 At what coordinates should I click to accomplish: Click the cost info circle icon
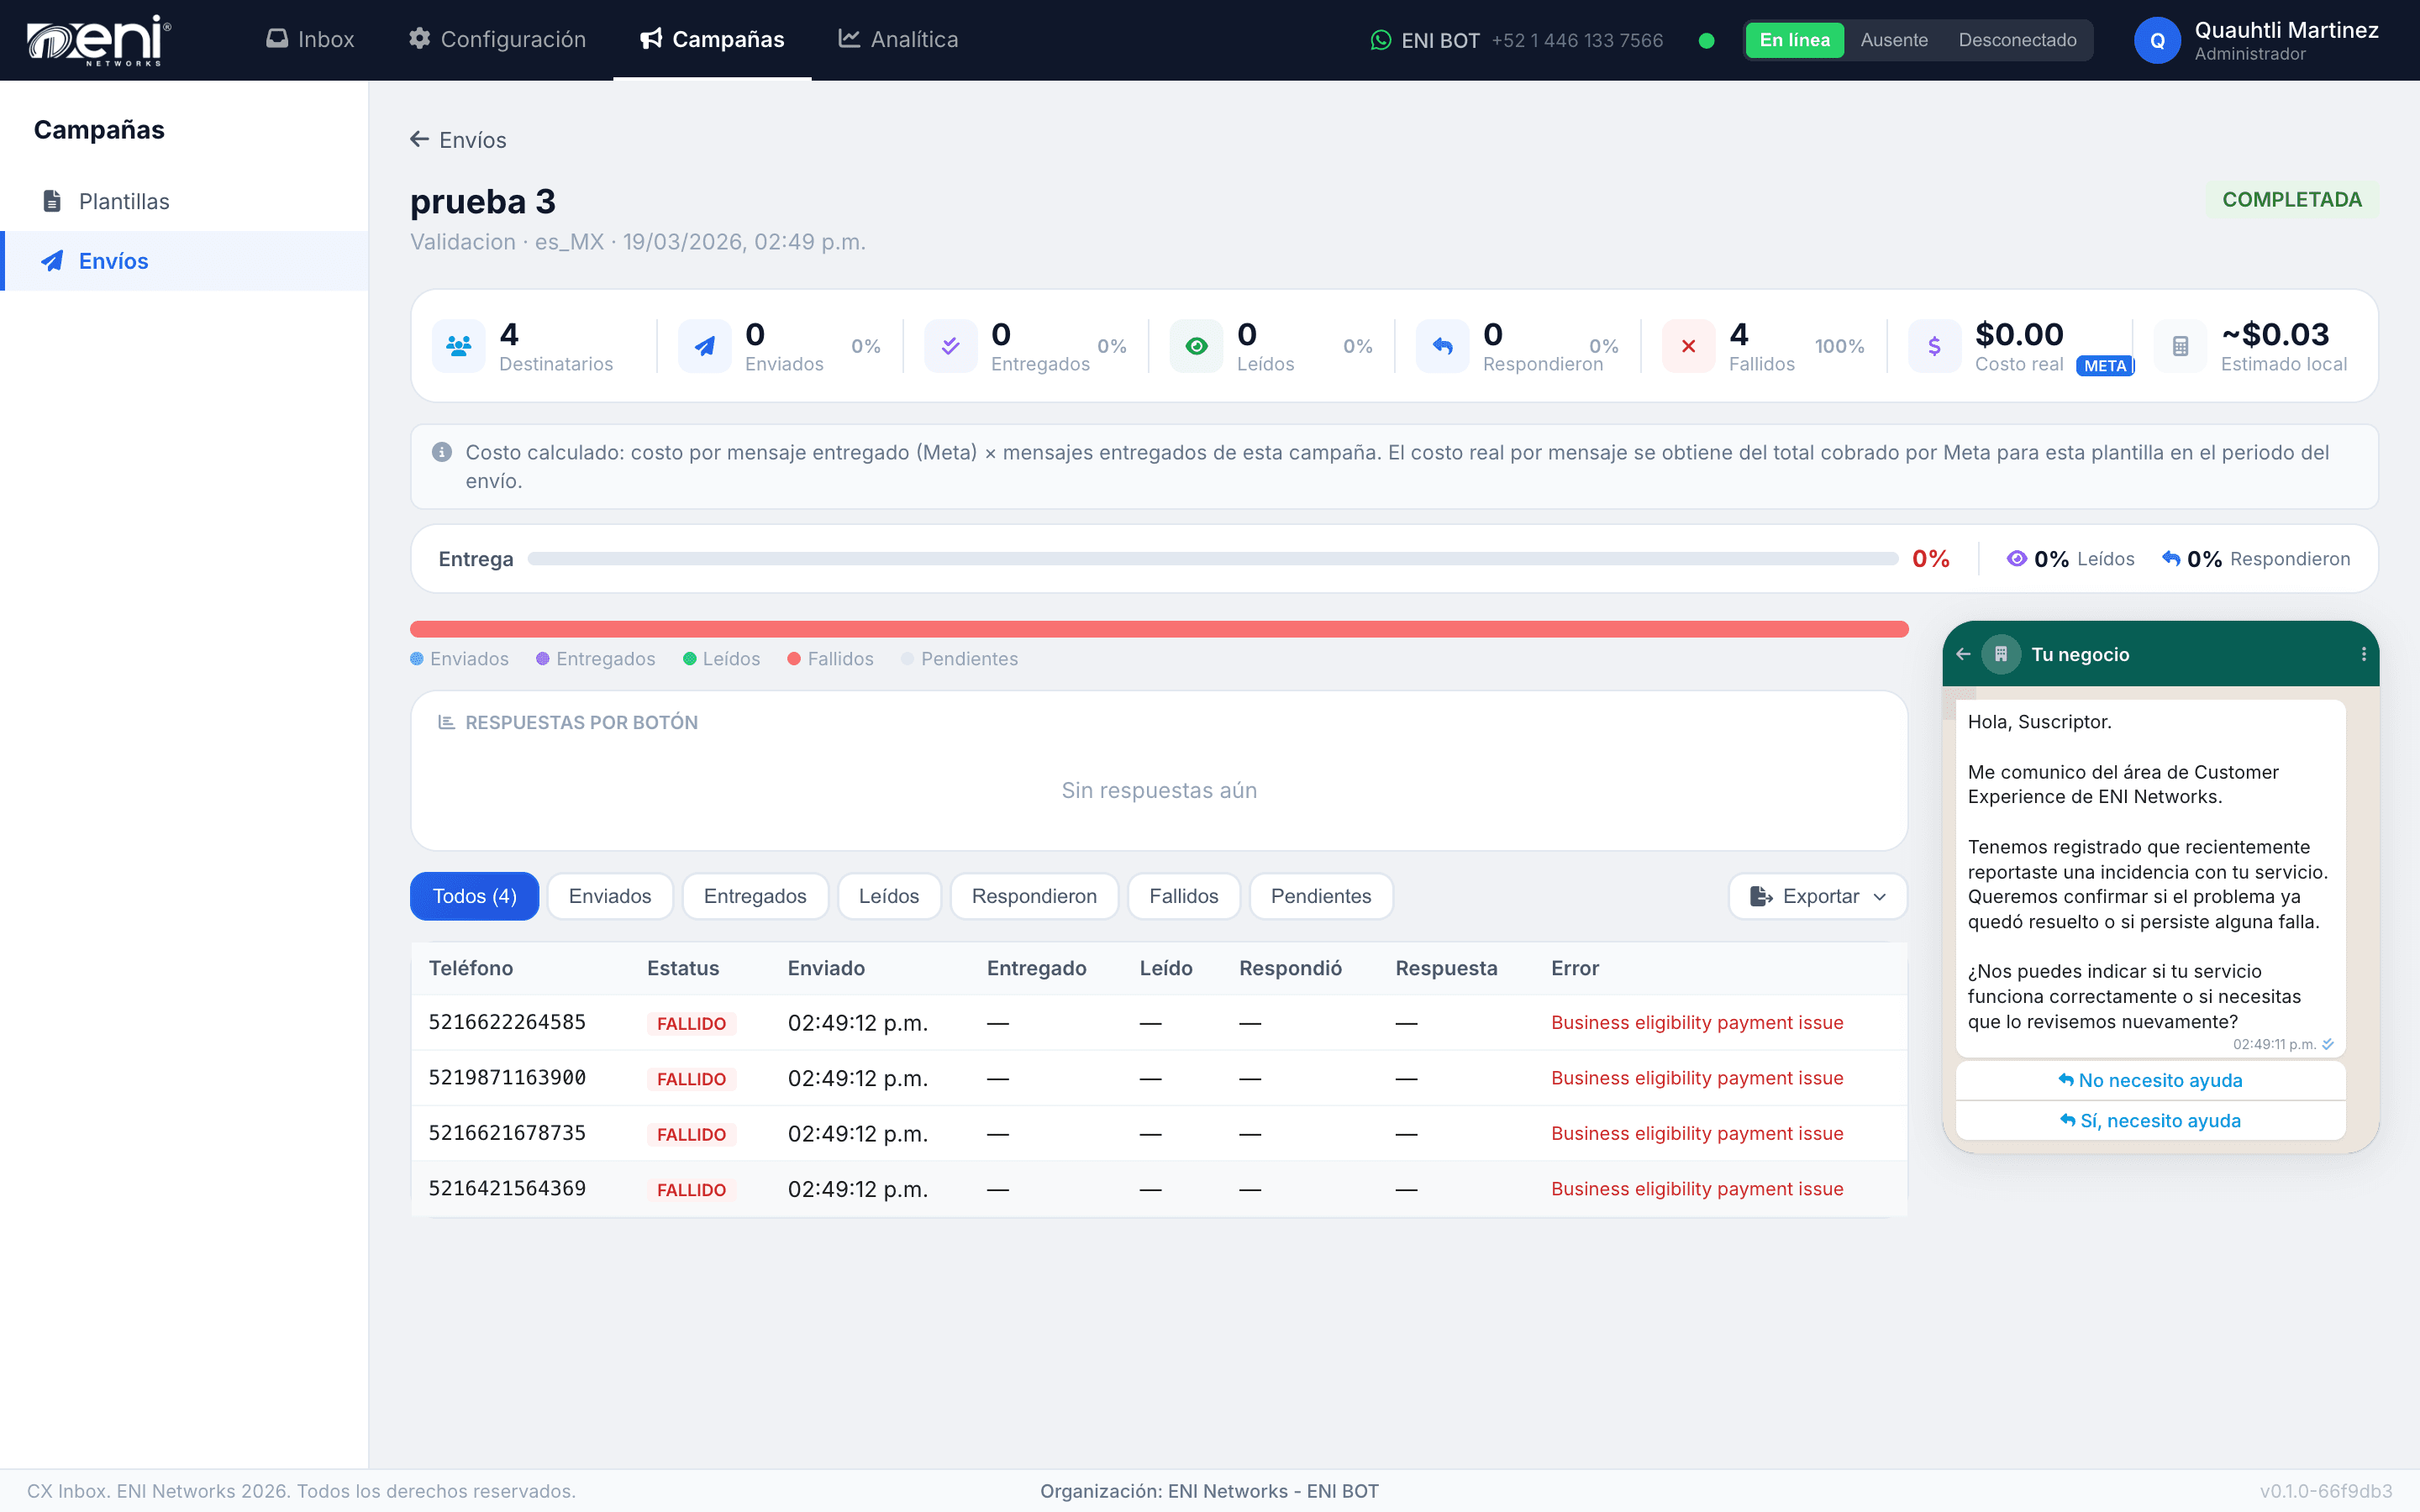click(x=441, y=452)
